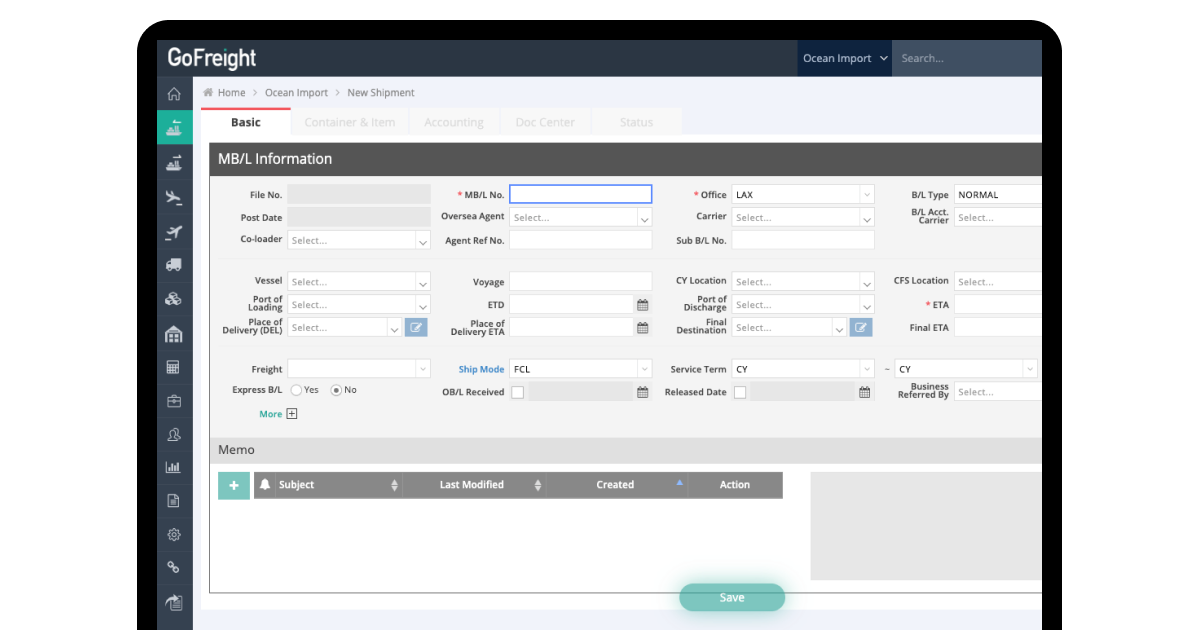
Task: Open the bar chart reports icon
Action: click(x=174, y=467)
